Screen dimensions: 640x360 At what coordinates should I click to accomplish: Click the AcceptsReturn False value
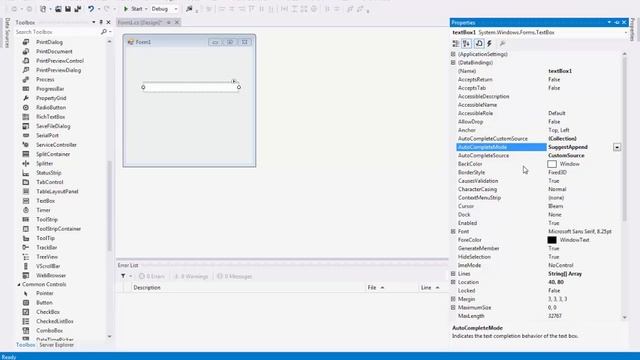click(x=554, y=80)
